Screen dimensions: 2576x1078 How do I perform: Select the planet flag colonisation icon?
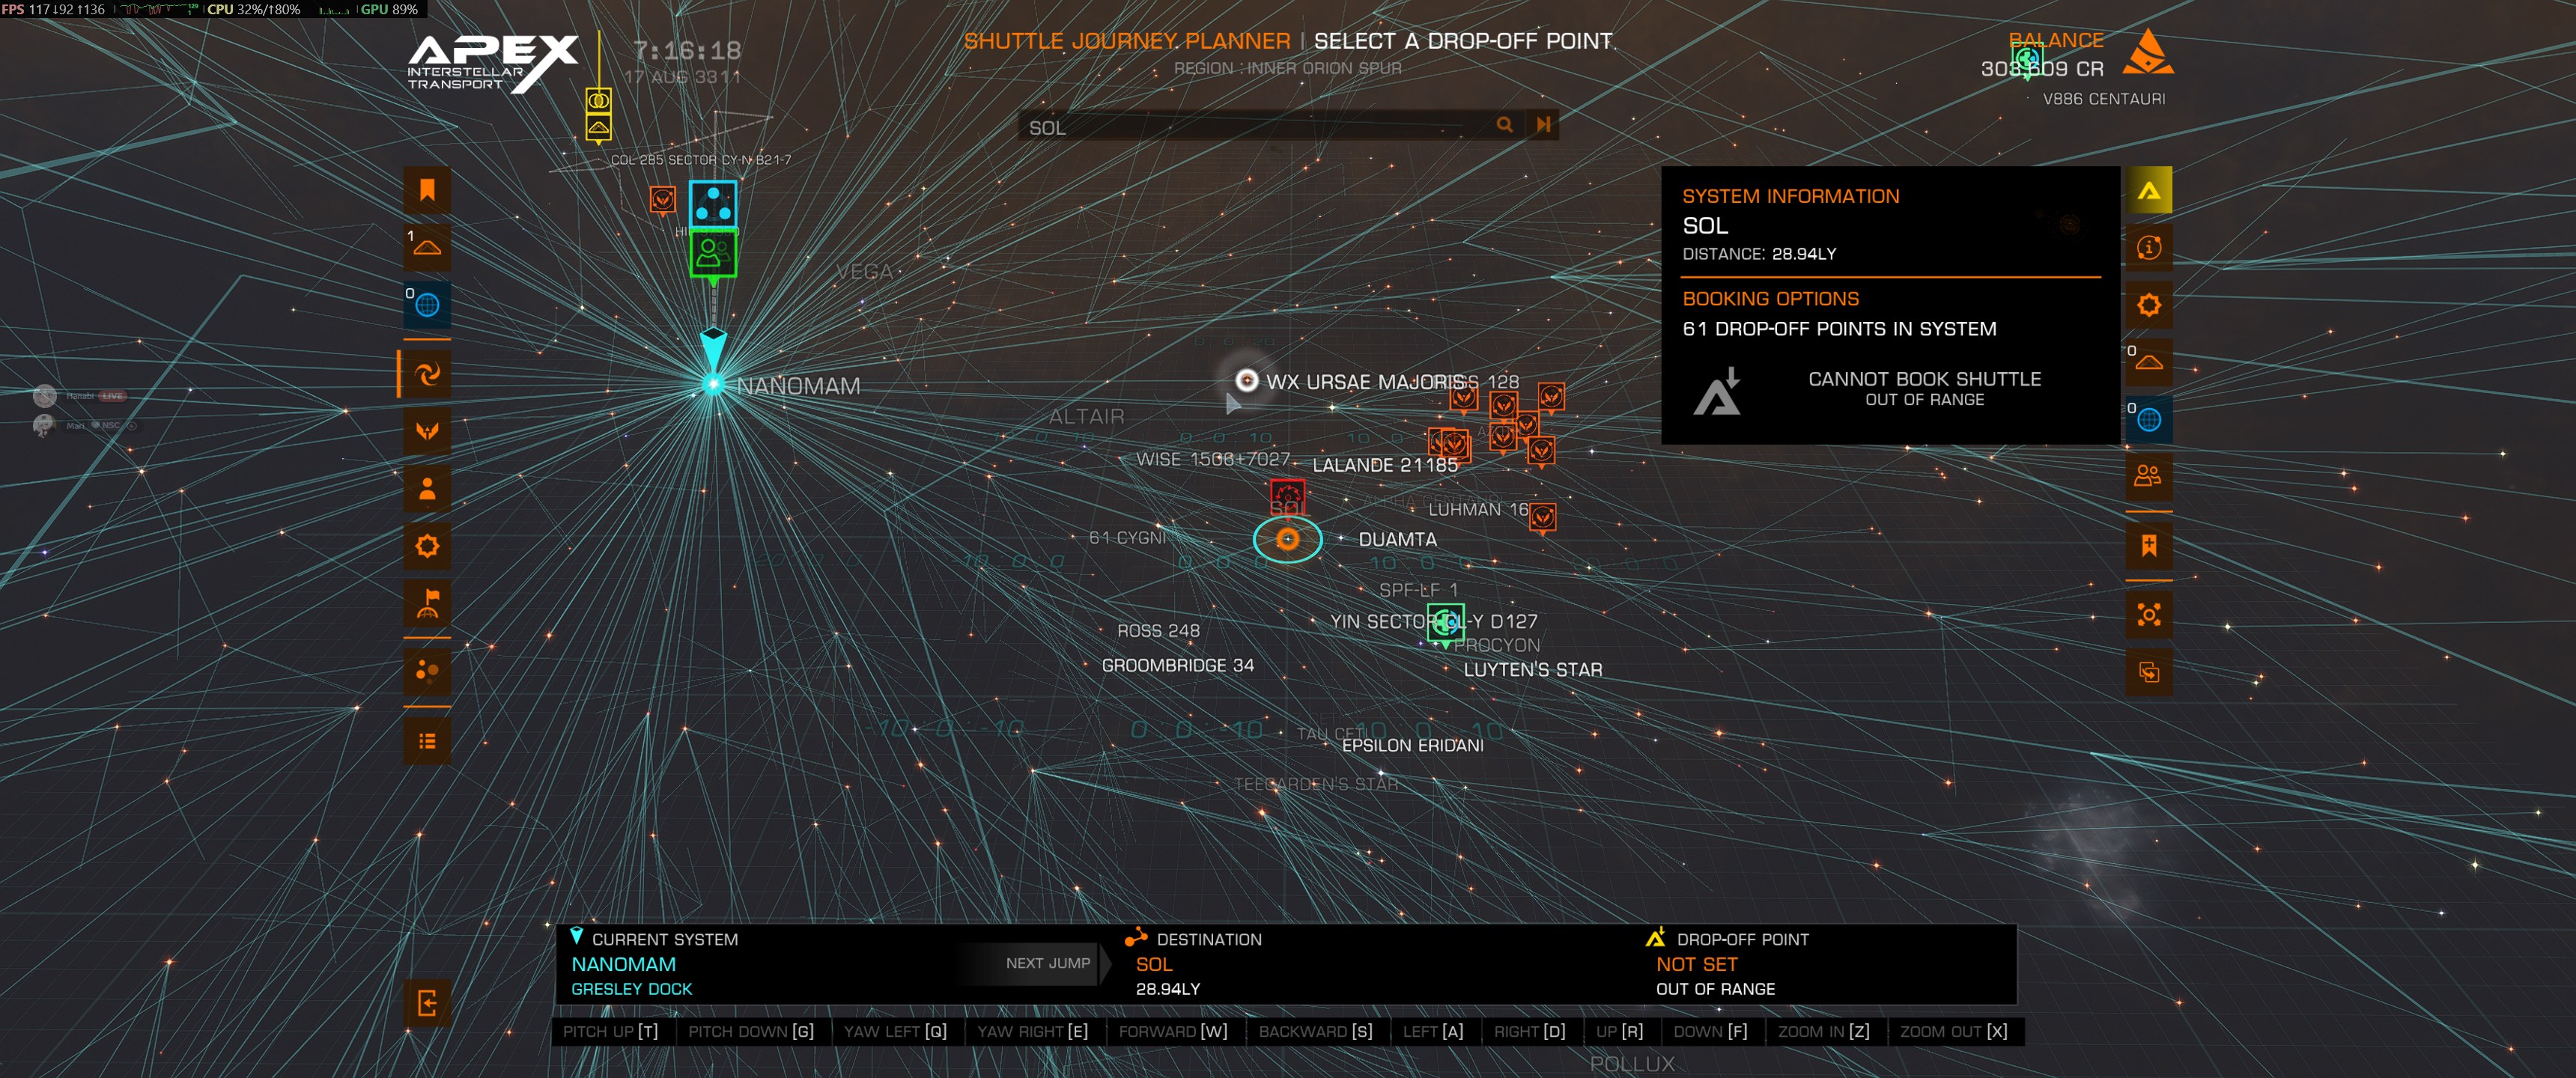(427, 603)
